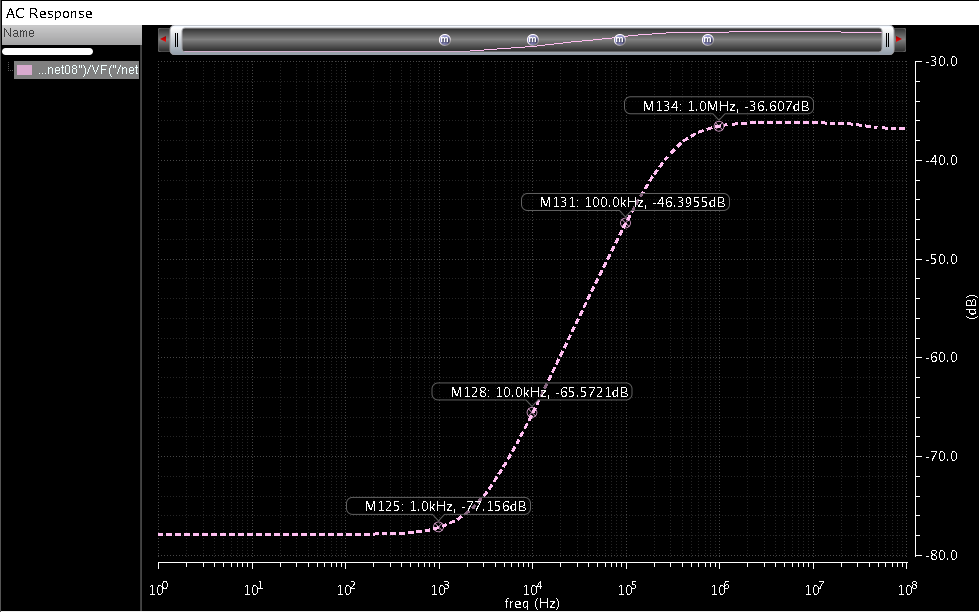Image resolution: width=979 pixels, height=612 pixels.
Task: Grab the left handle of the overview slider
Action: [177, 40]
